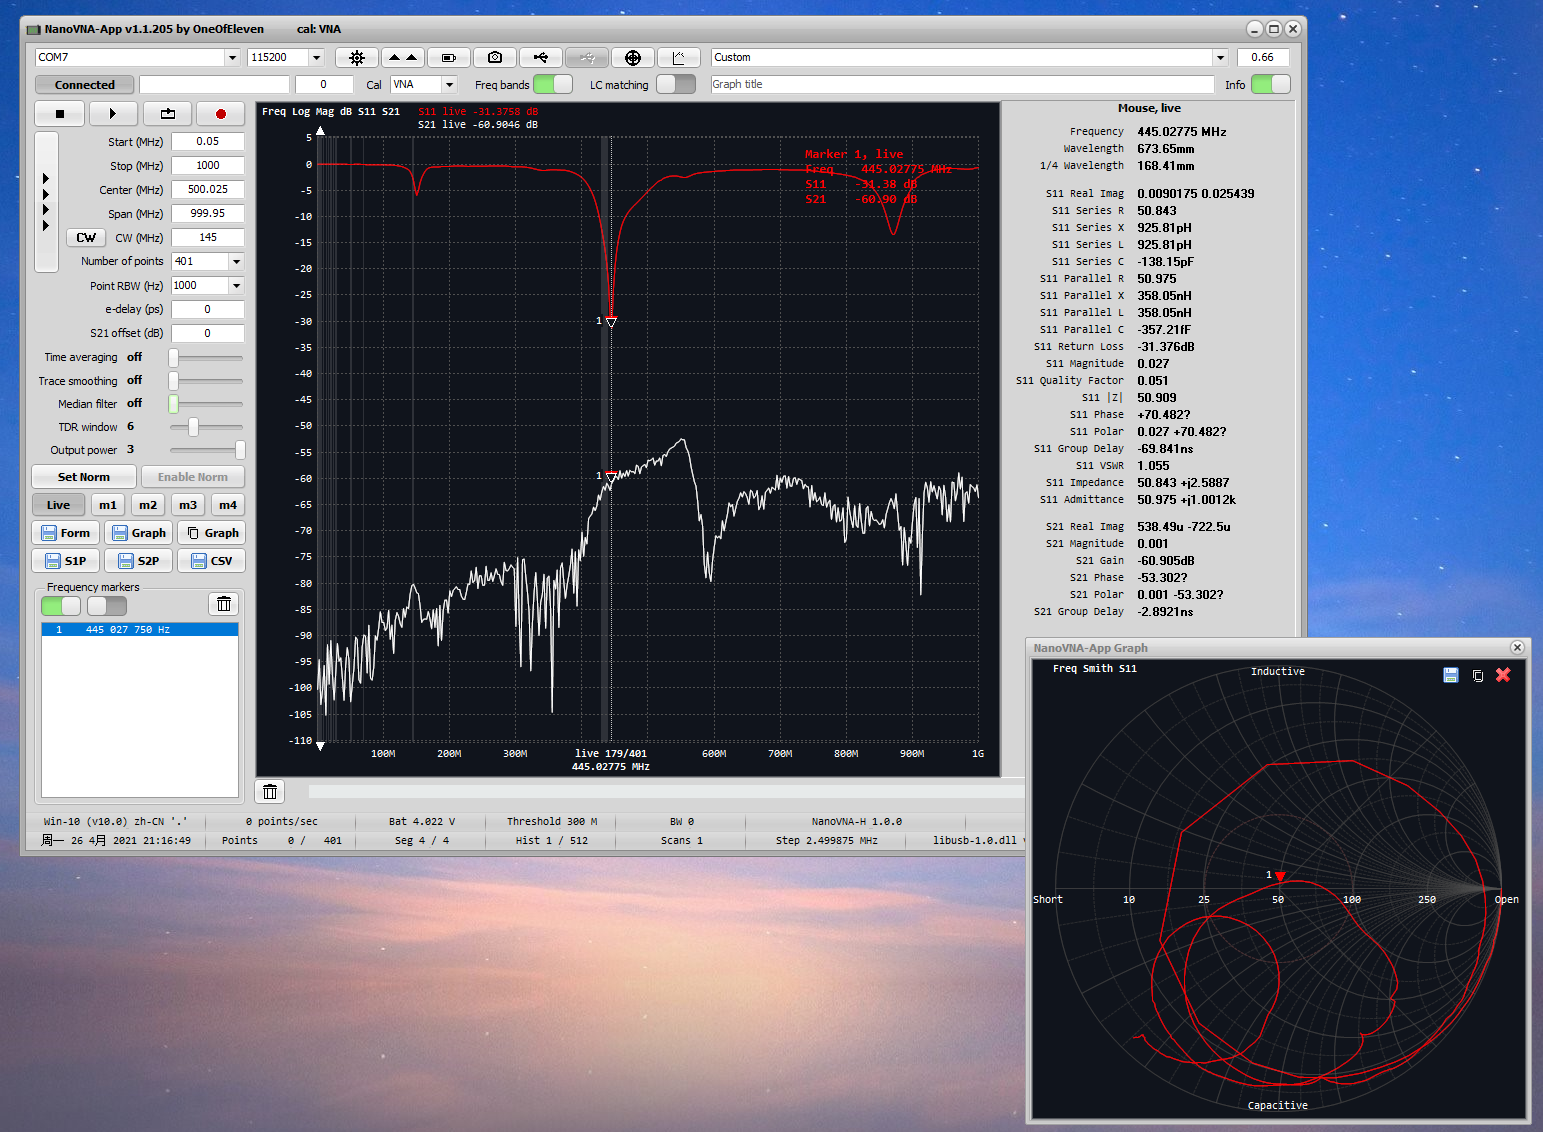Open the Cal VNA dropdown
This screenshot has width=1543, height=1132.
coord(449,85)
